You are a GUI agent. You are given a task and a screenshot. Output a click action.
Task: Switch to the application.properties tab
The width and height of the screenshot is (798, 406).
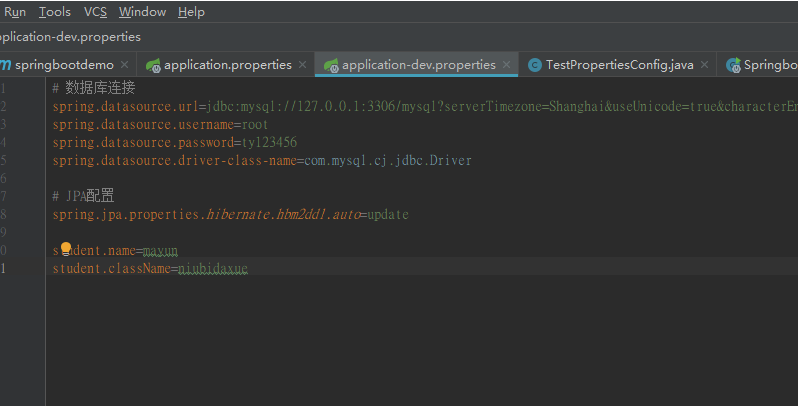[x=228, y=65]
